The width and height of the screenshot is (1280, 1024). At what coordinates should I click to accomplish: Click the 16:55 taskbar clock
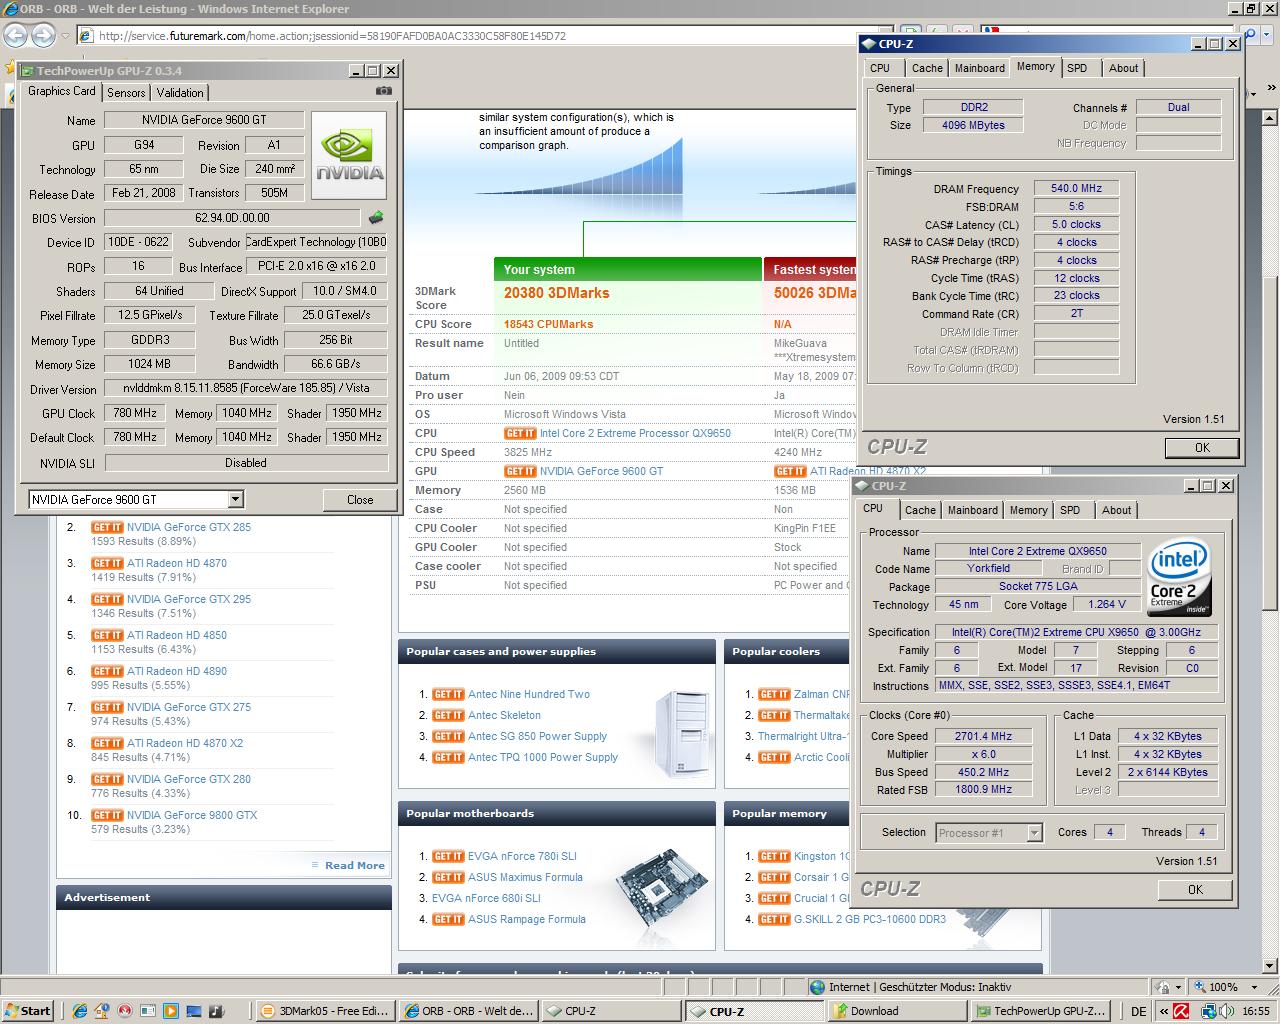tap(1255, 1011)
